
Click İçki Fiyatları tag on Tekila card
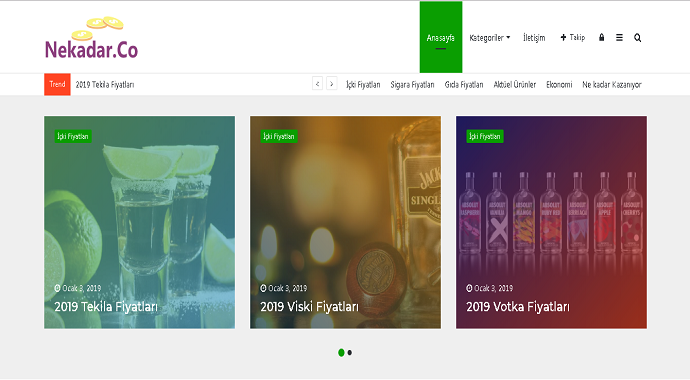click(x=73, y=136)
